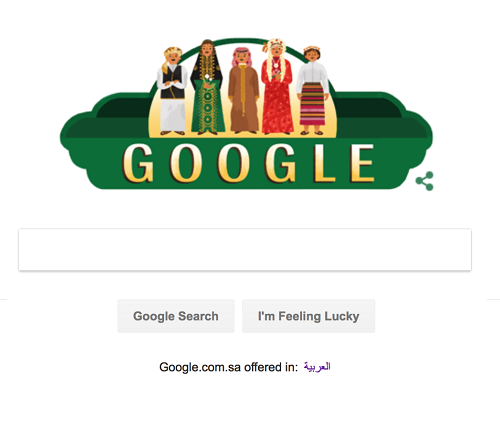Focus the empty Google search box
The height and width of the screenshot is (423, 500).
[245, 249]
